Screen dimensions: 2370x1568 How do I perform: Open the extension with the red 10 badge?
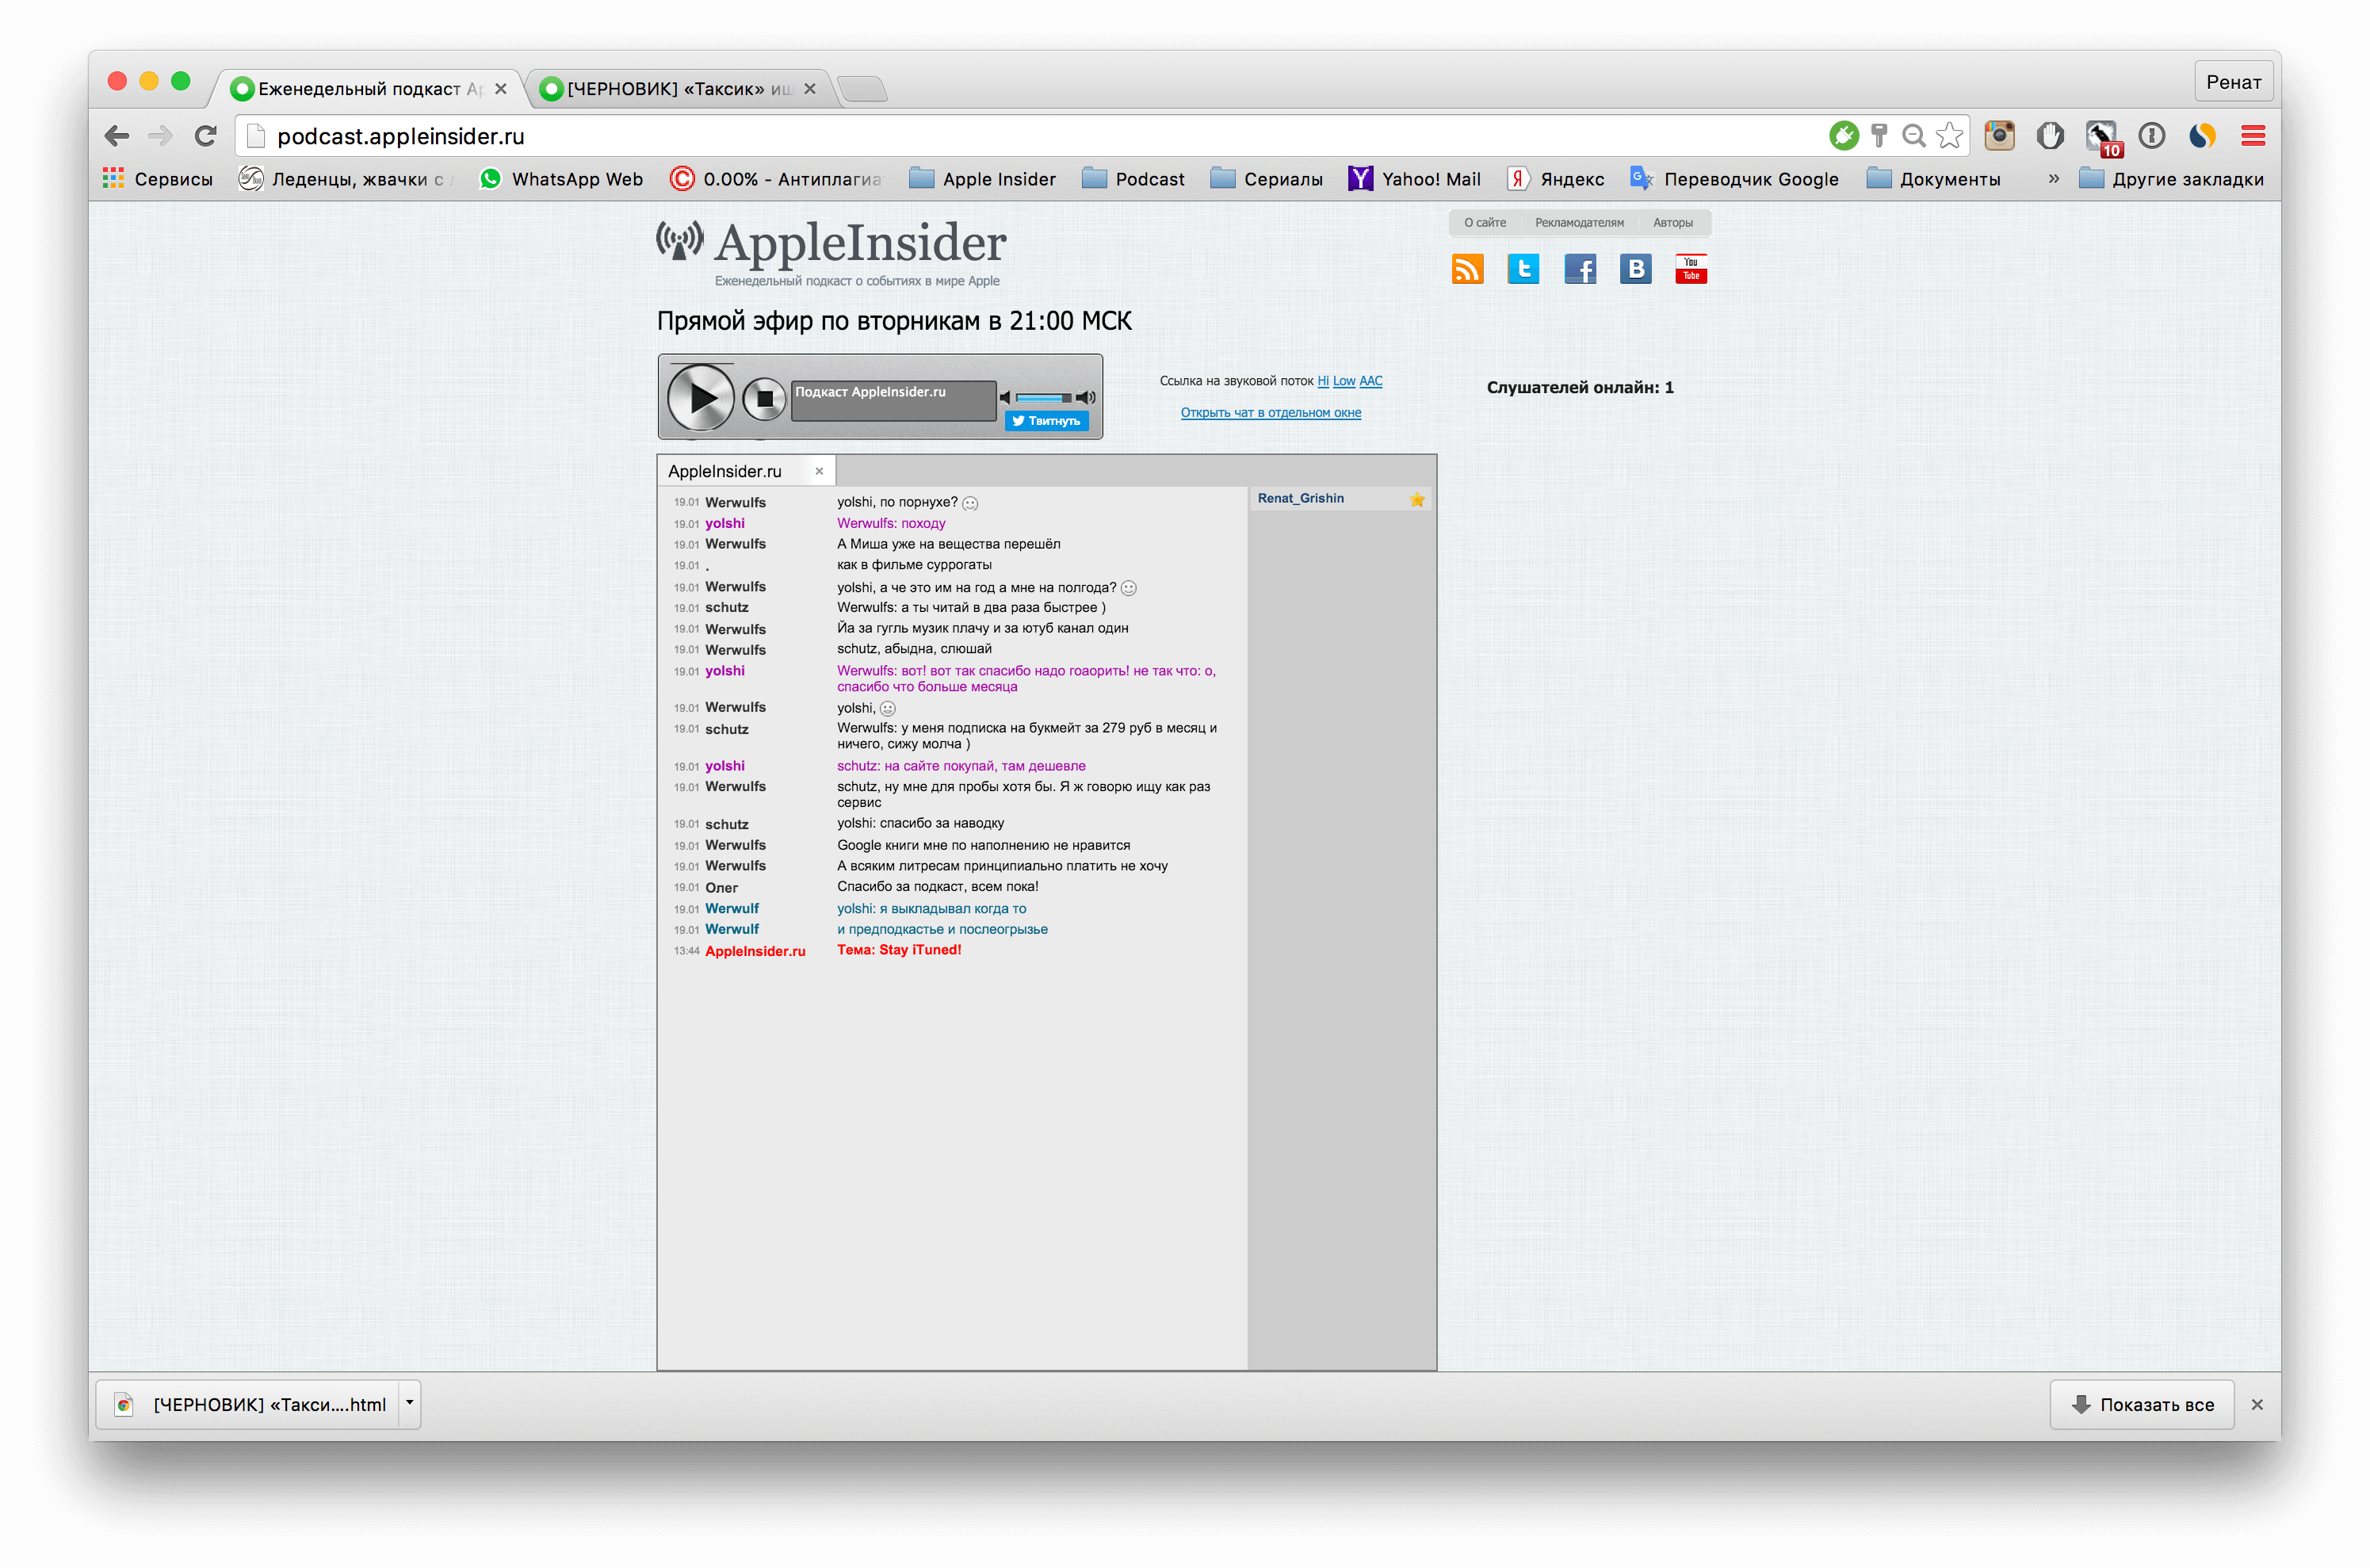coord(2102,138)
